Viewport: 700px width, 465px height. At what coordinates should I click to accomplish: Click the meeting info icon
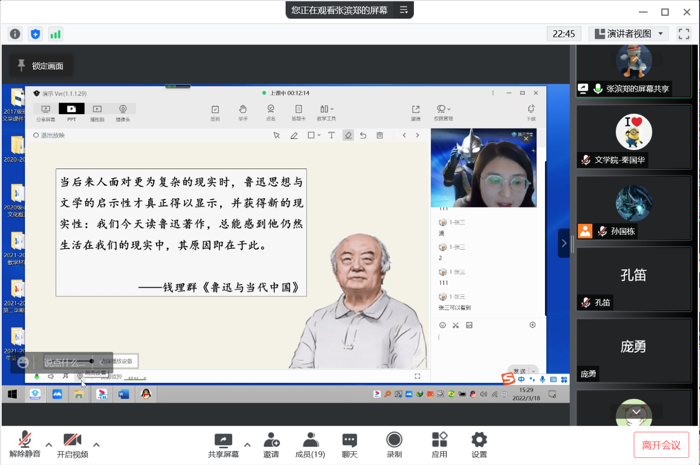pyautogui.click(x=15, y=34)
